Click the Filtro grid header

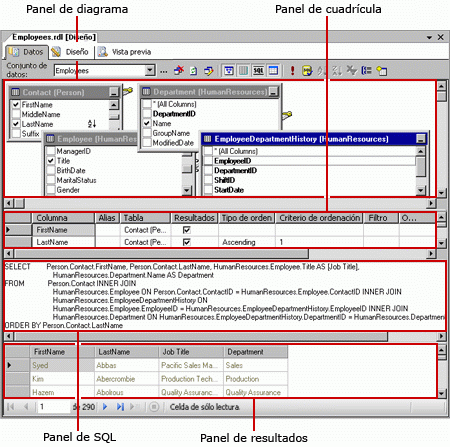[x=381, y=218]
